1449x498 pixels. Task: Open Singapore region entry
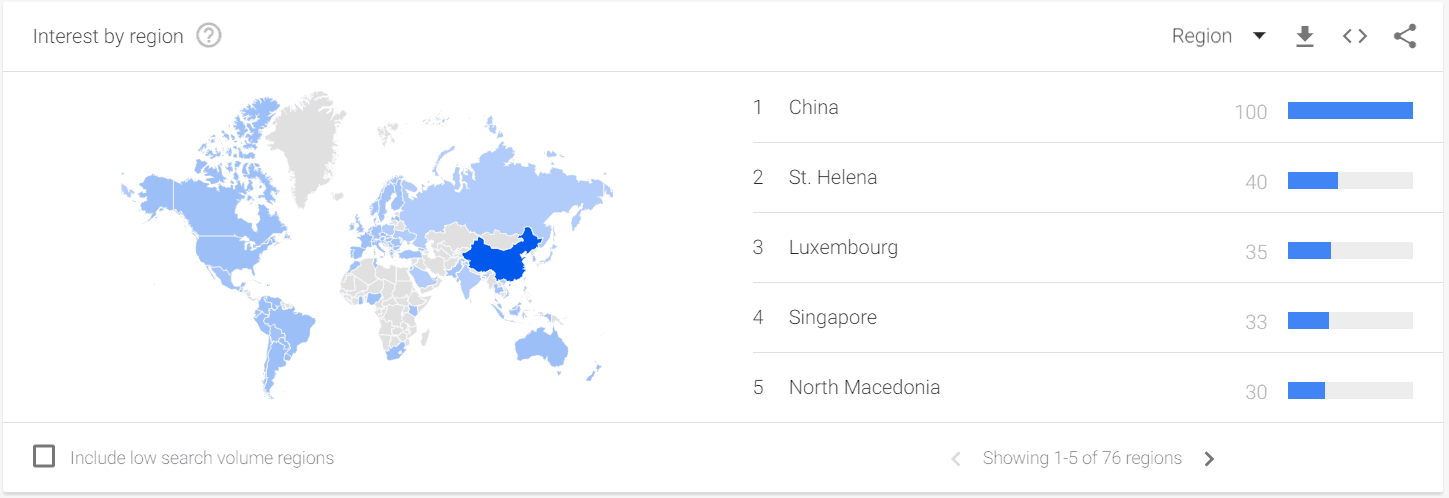click(832, 317)
